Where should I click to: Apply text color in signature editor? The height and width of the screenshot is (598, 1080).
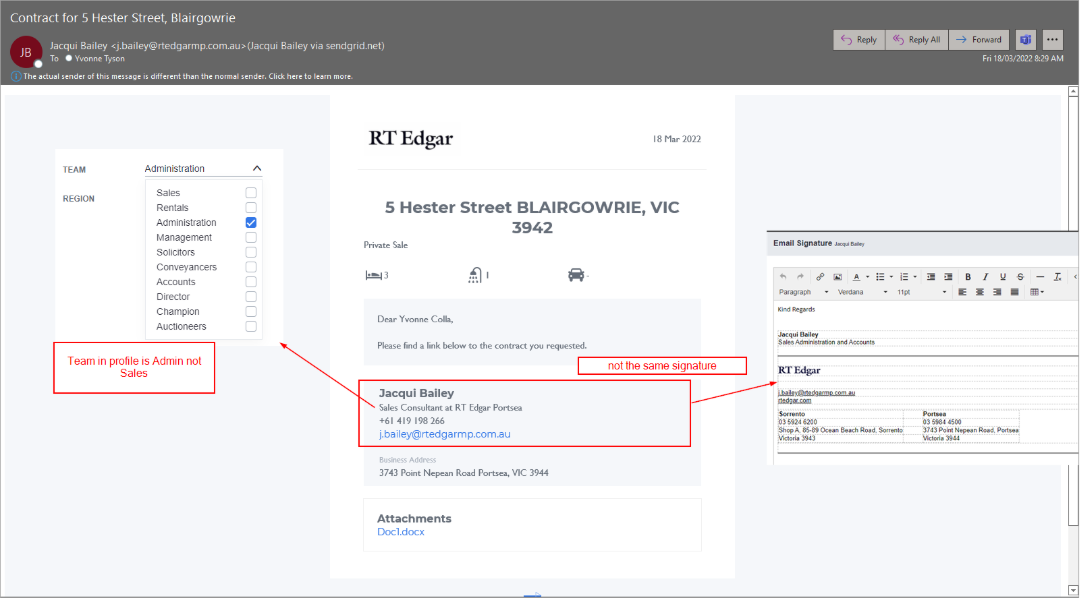click(x=856, y=277)
